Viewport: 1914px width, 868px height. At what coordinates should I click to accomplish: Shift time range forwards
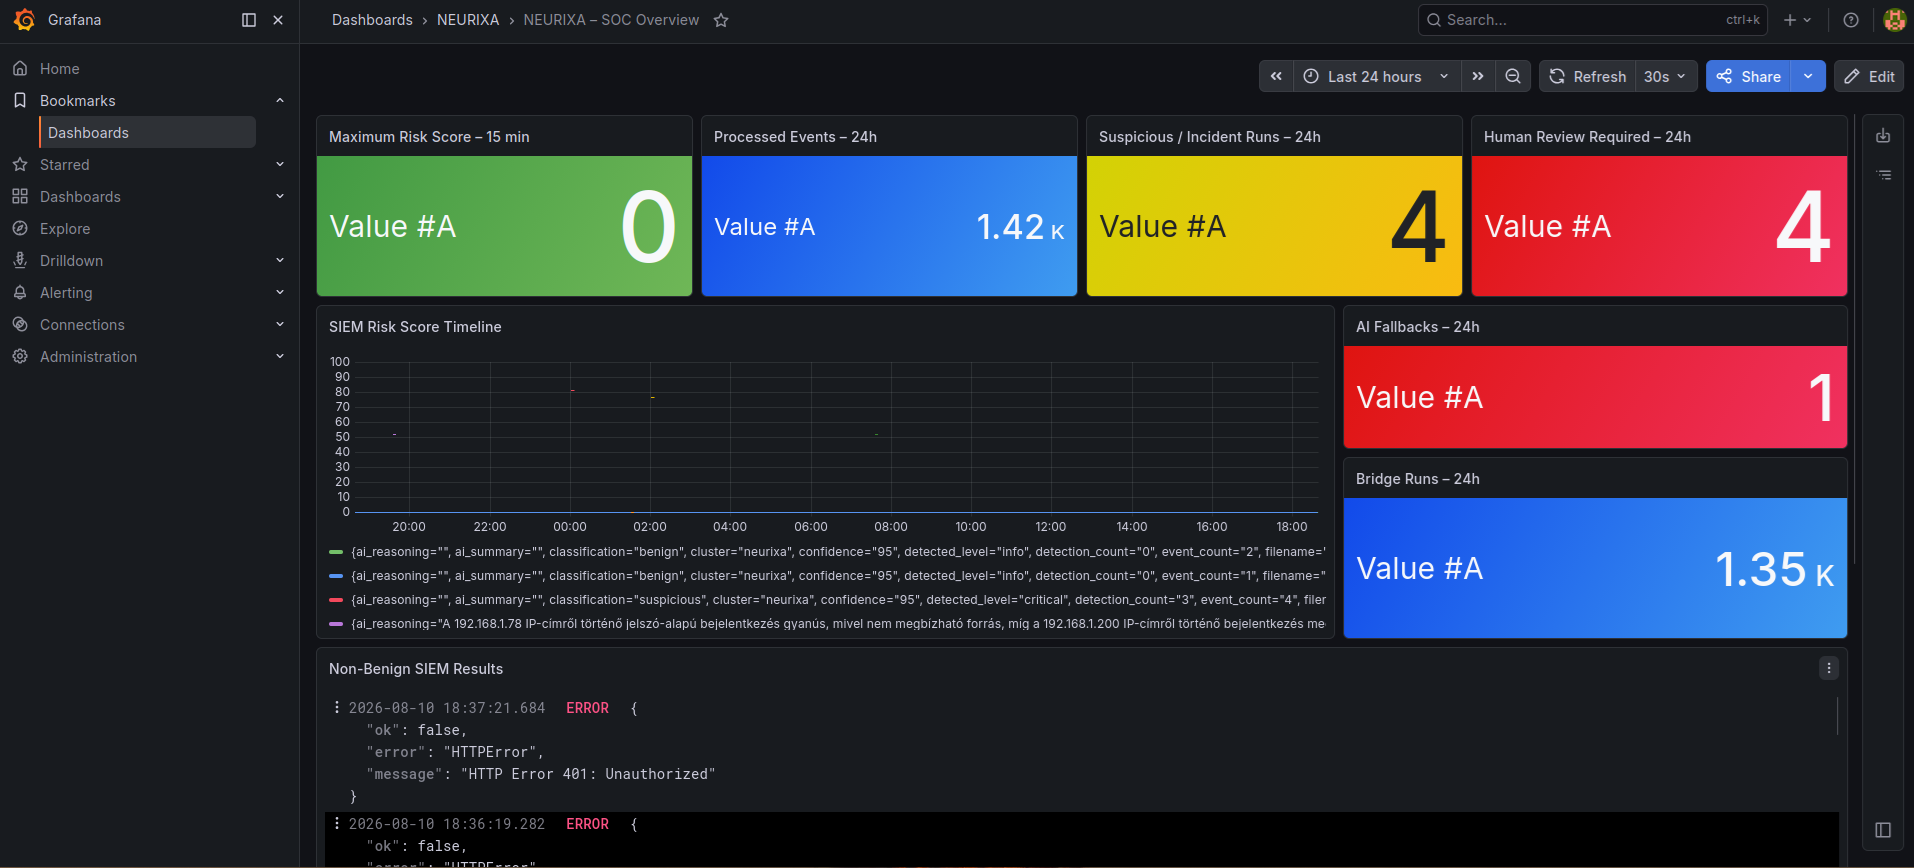pos(1478,76)
